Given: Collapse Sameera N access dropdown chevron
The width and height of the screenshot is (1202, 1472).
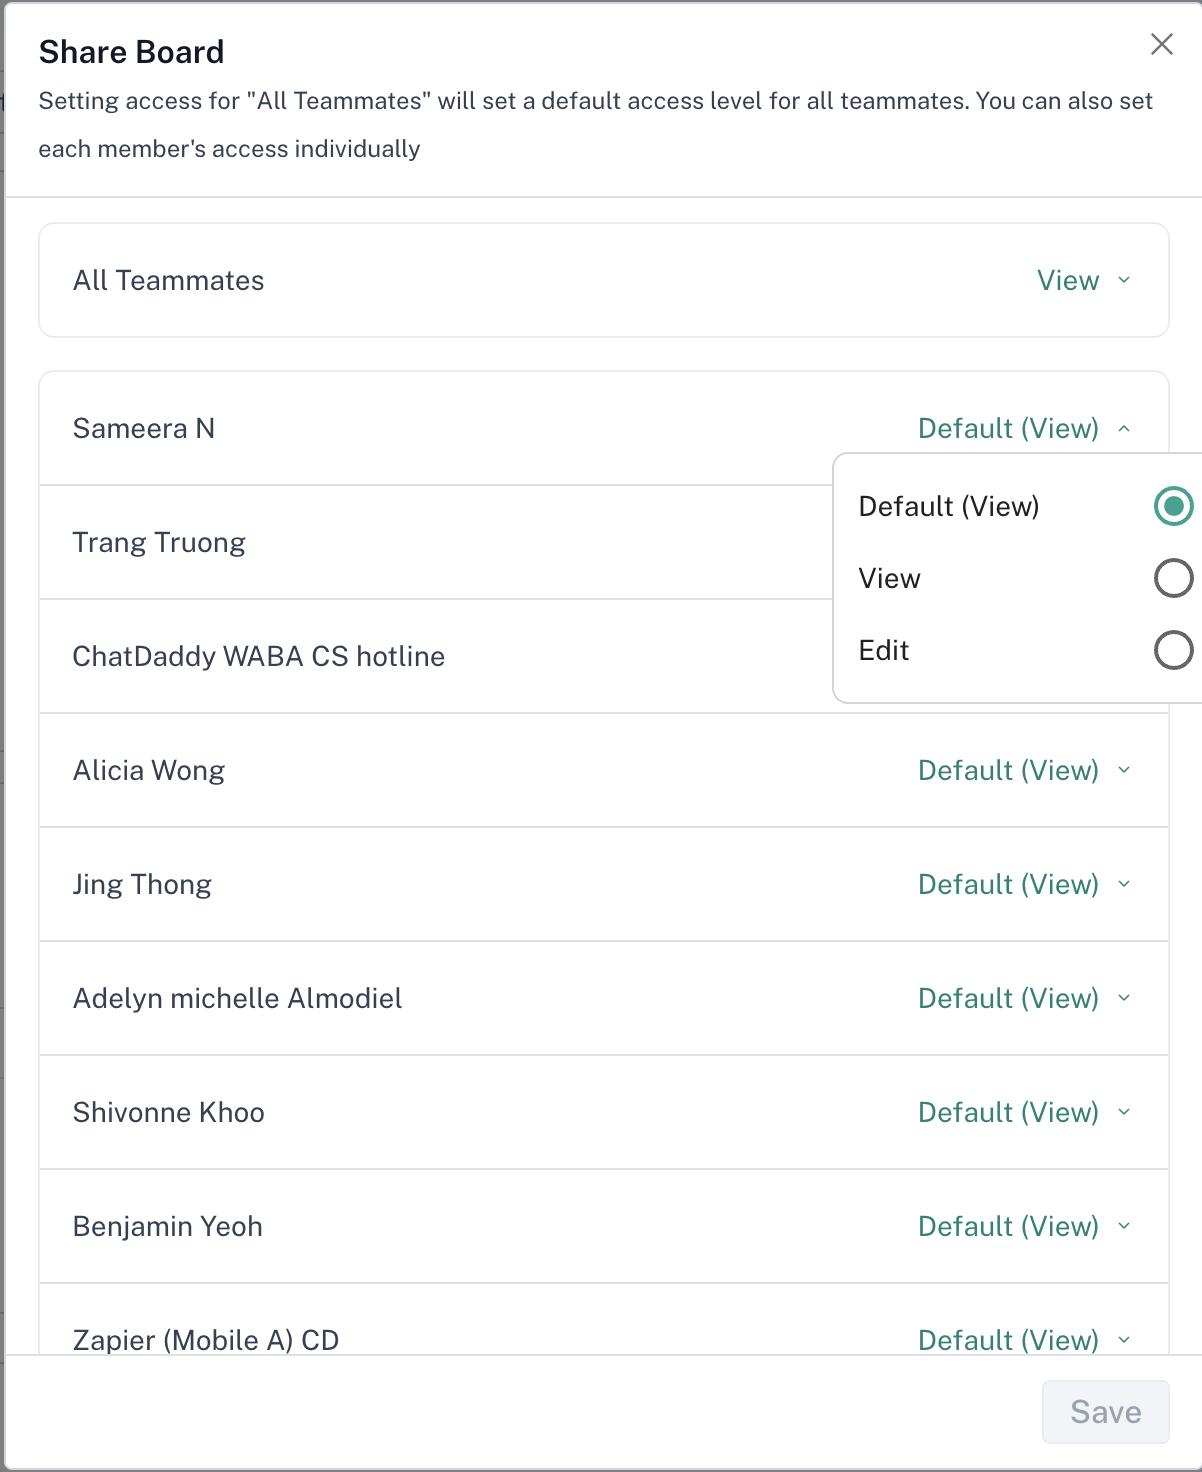Looking at the screenshot, I should [1124, 429].
